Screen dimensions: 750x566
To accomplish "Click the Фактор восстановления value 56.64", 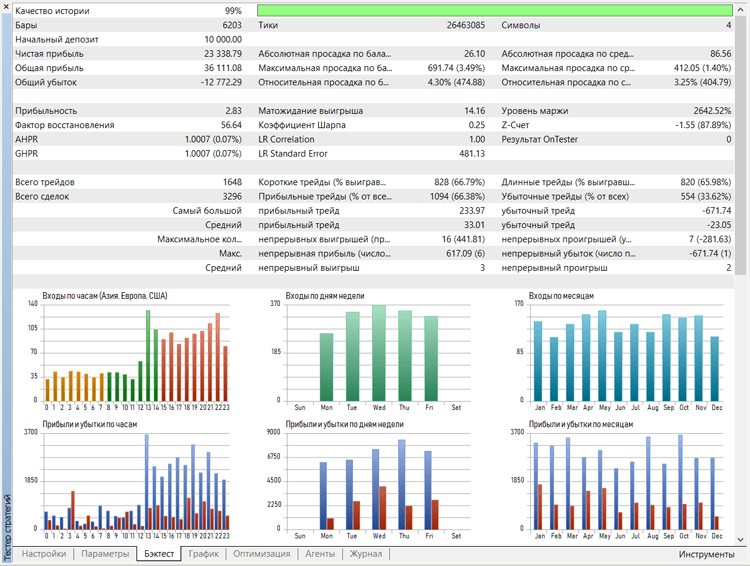I will tap(231, 125).
